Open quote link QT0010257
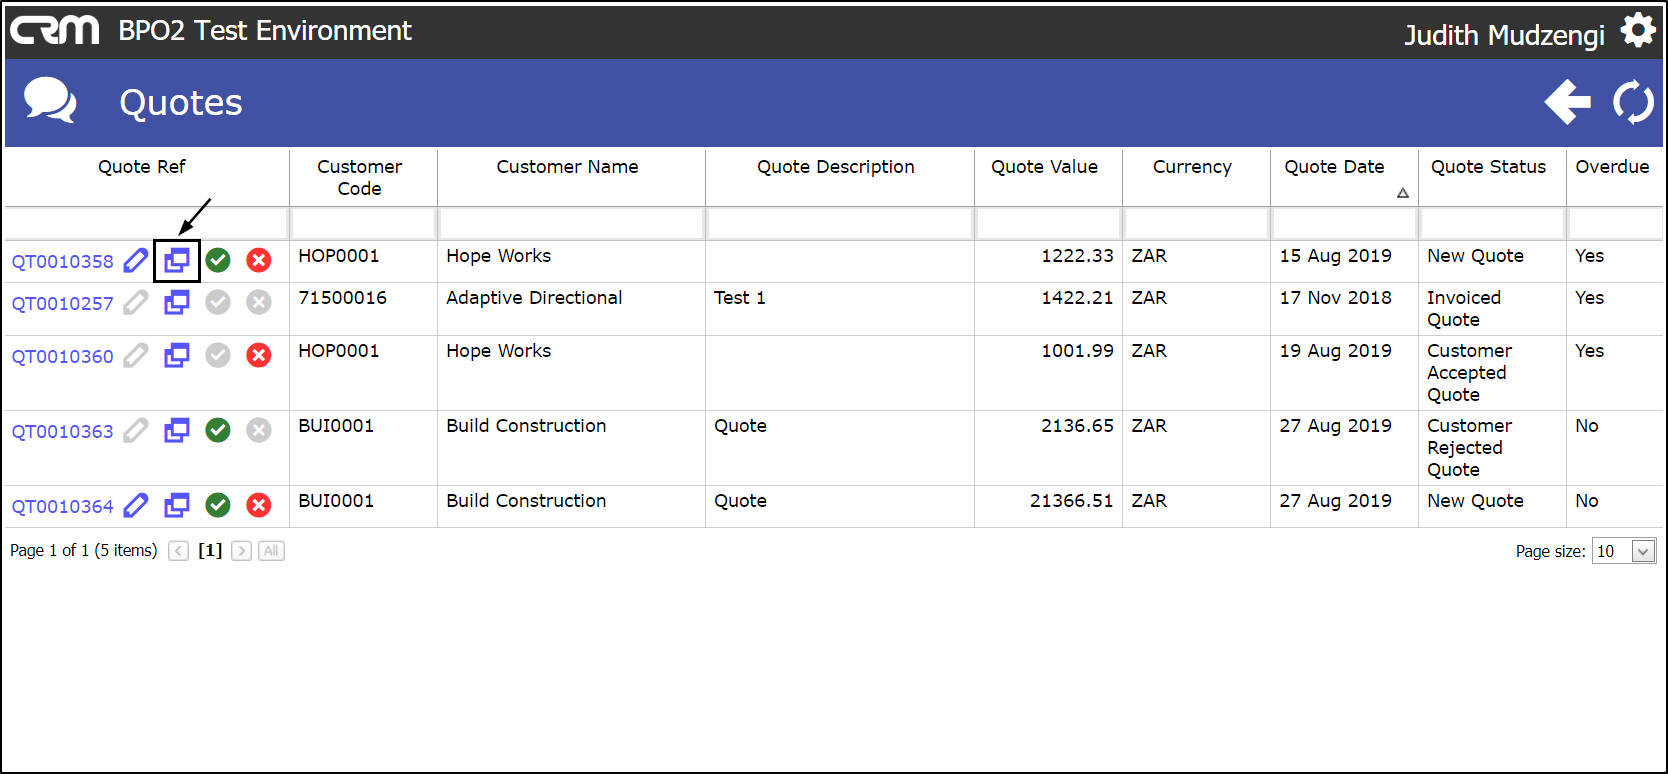1668x774 pixels. [x=63, y=304]
